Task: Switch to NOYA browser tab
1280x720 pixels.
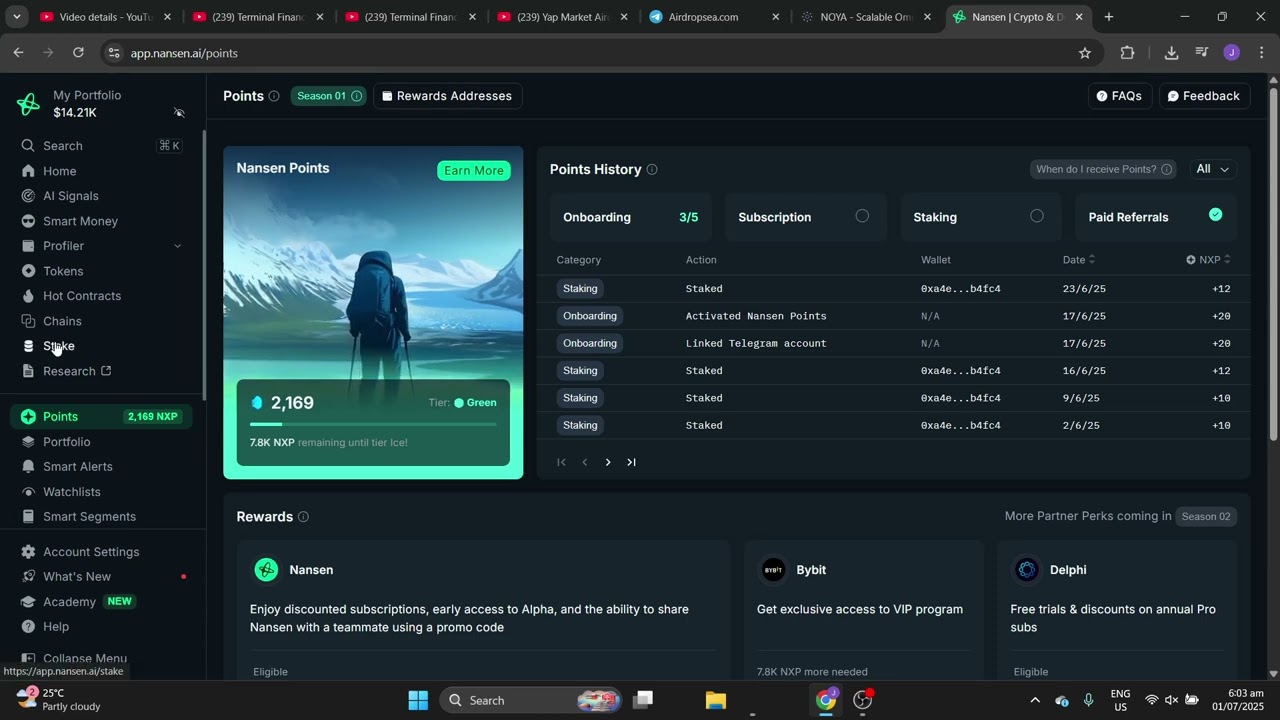Action: [x=866, y=17]
